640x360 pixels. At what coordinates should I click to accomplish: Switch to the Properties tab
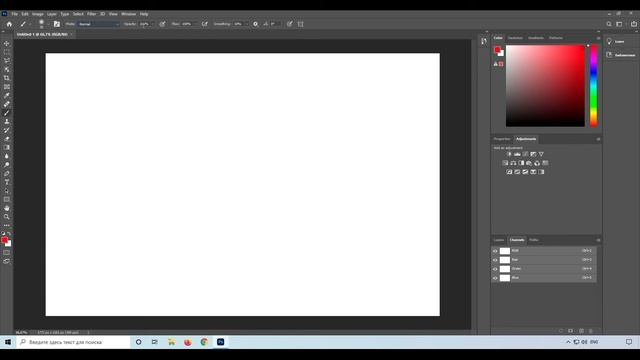(x=502, y=139)
